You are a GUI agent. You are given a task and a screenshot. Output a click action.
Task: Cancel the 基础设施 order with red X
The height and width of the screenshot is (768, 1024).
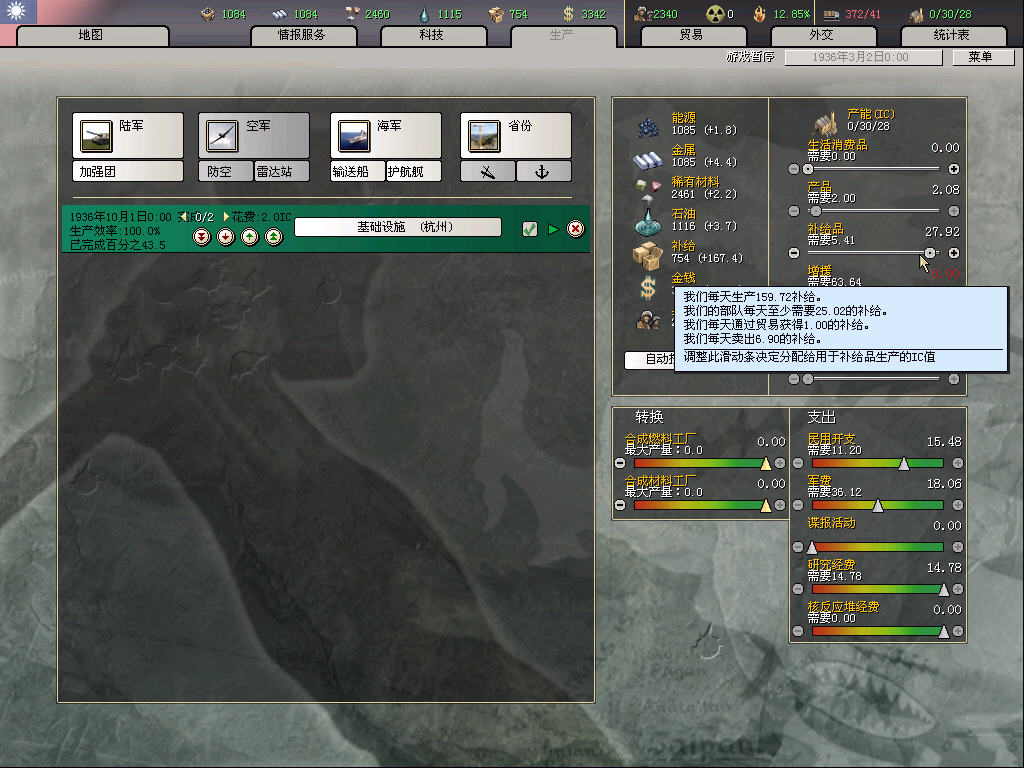tap(575, 229)
